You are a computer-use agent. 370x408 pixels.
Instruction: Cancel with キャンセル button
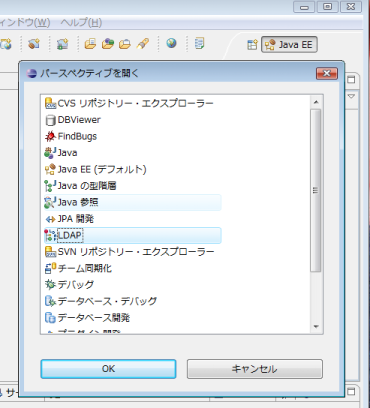click(255, 369)
